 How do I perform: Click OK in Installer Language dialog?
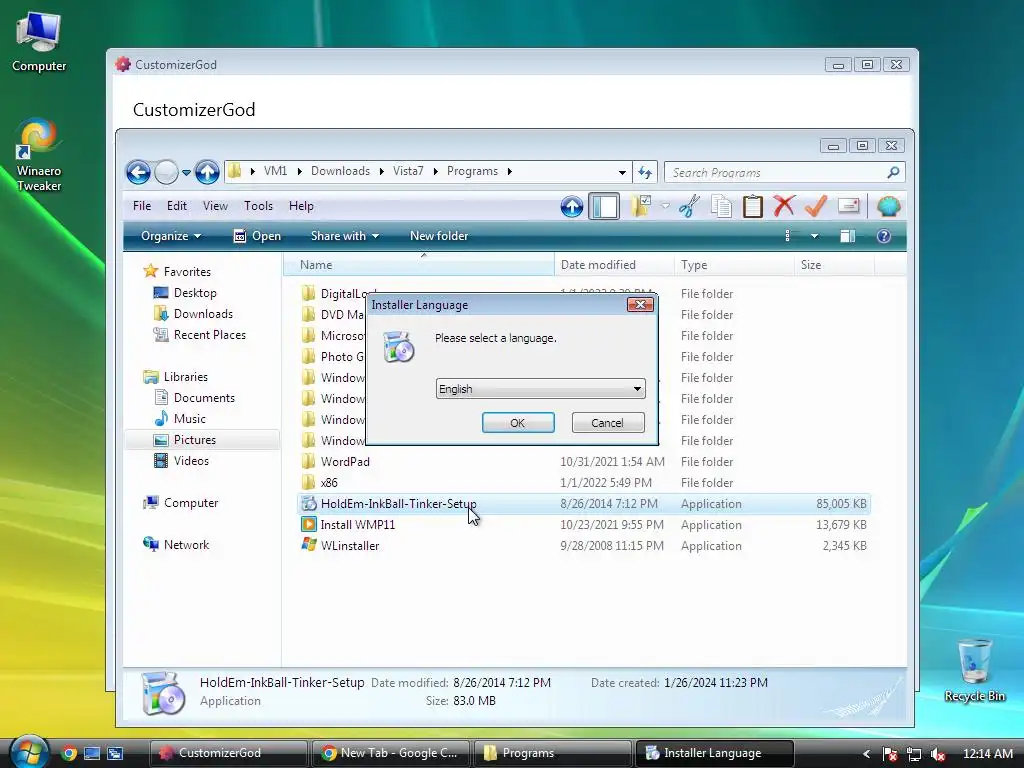(x=518, y=423)
